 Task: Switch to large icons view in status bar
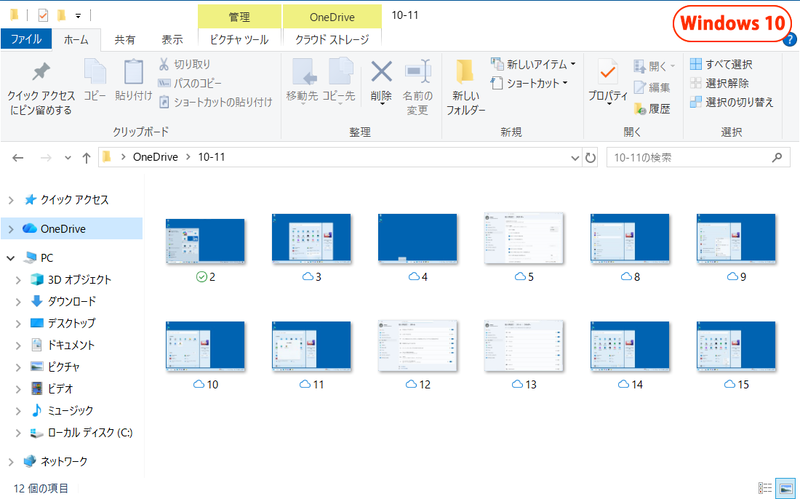pos(785,487)
